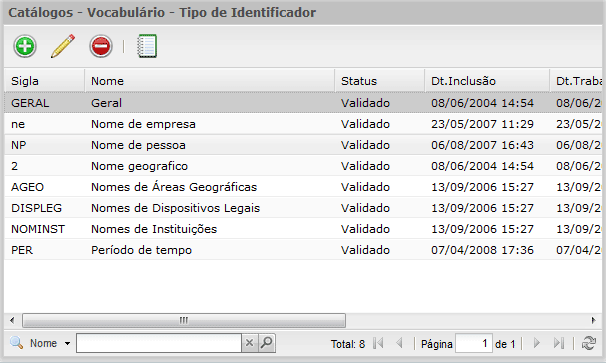Run search with the magnifier button

tap(267, 343)
